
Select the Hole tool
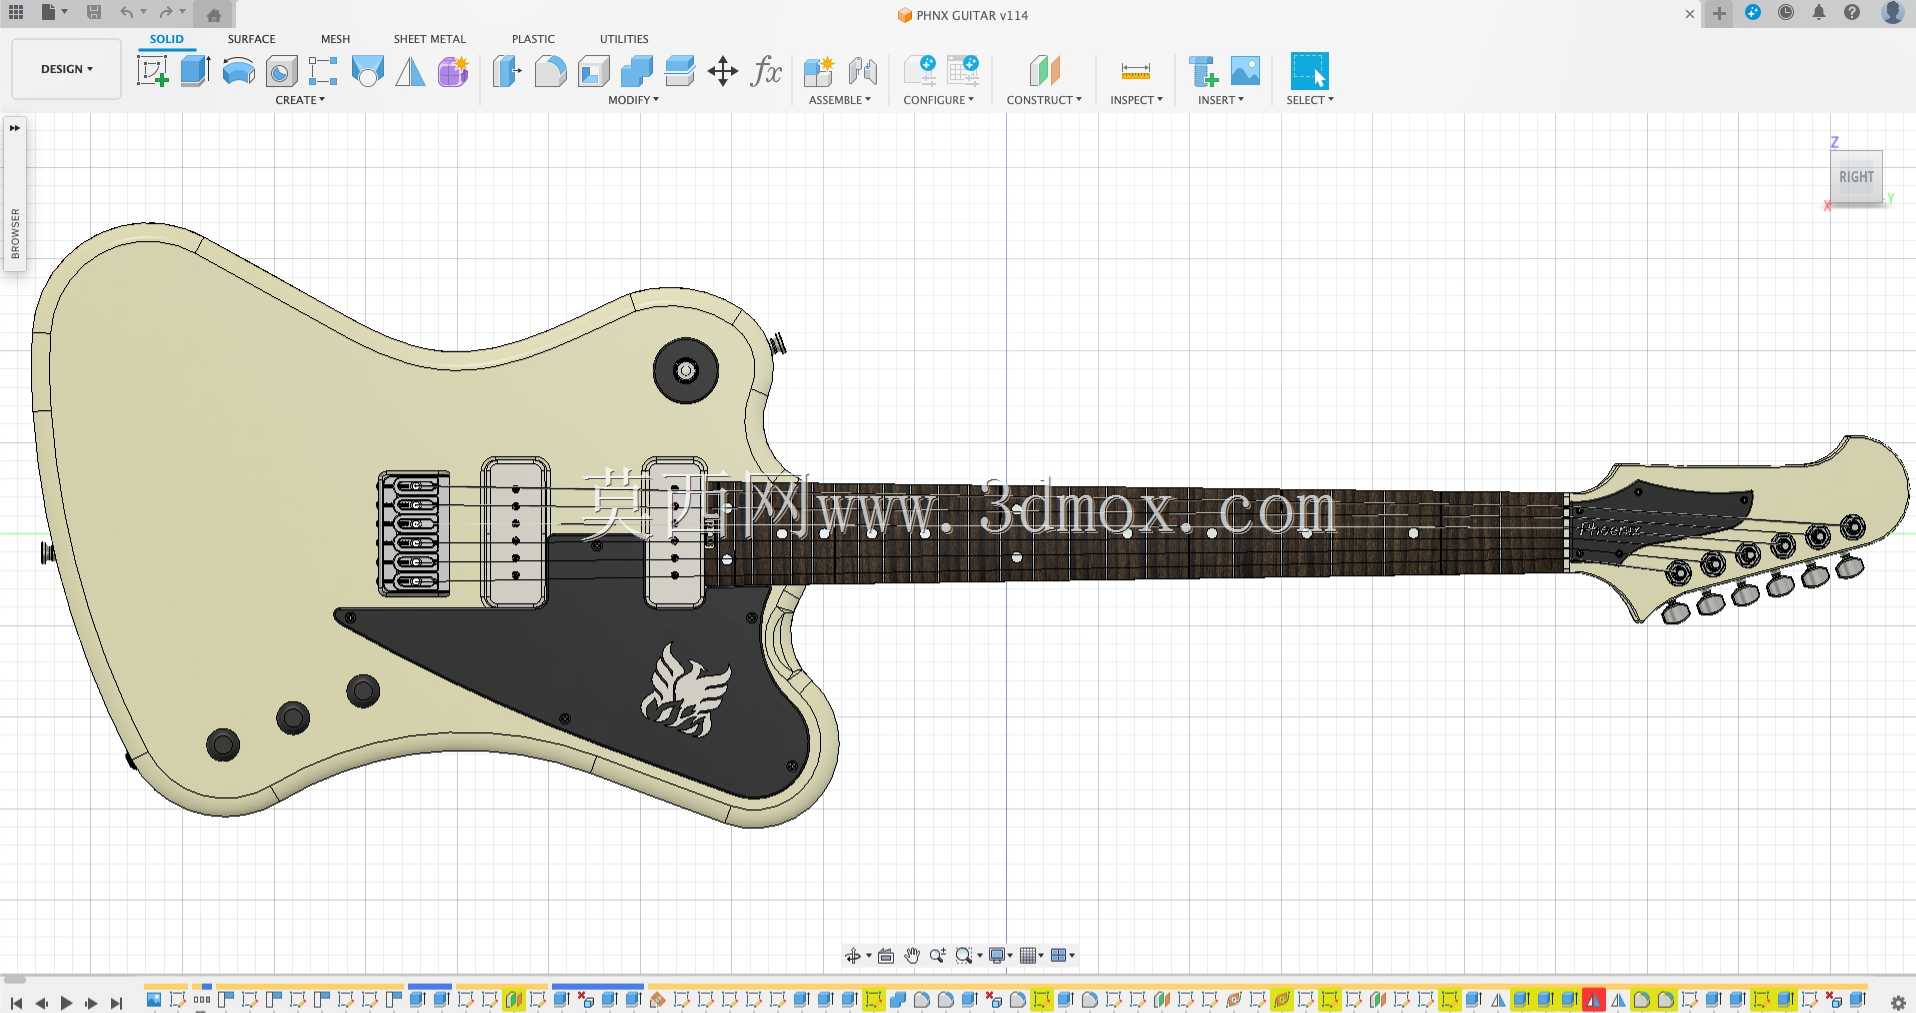tap(281, 71)
